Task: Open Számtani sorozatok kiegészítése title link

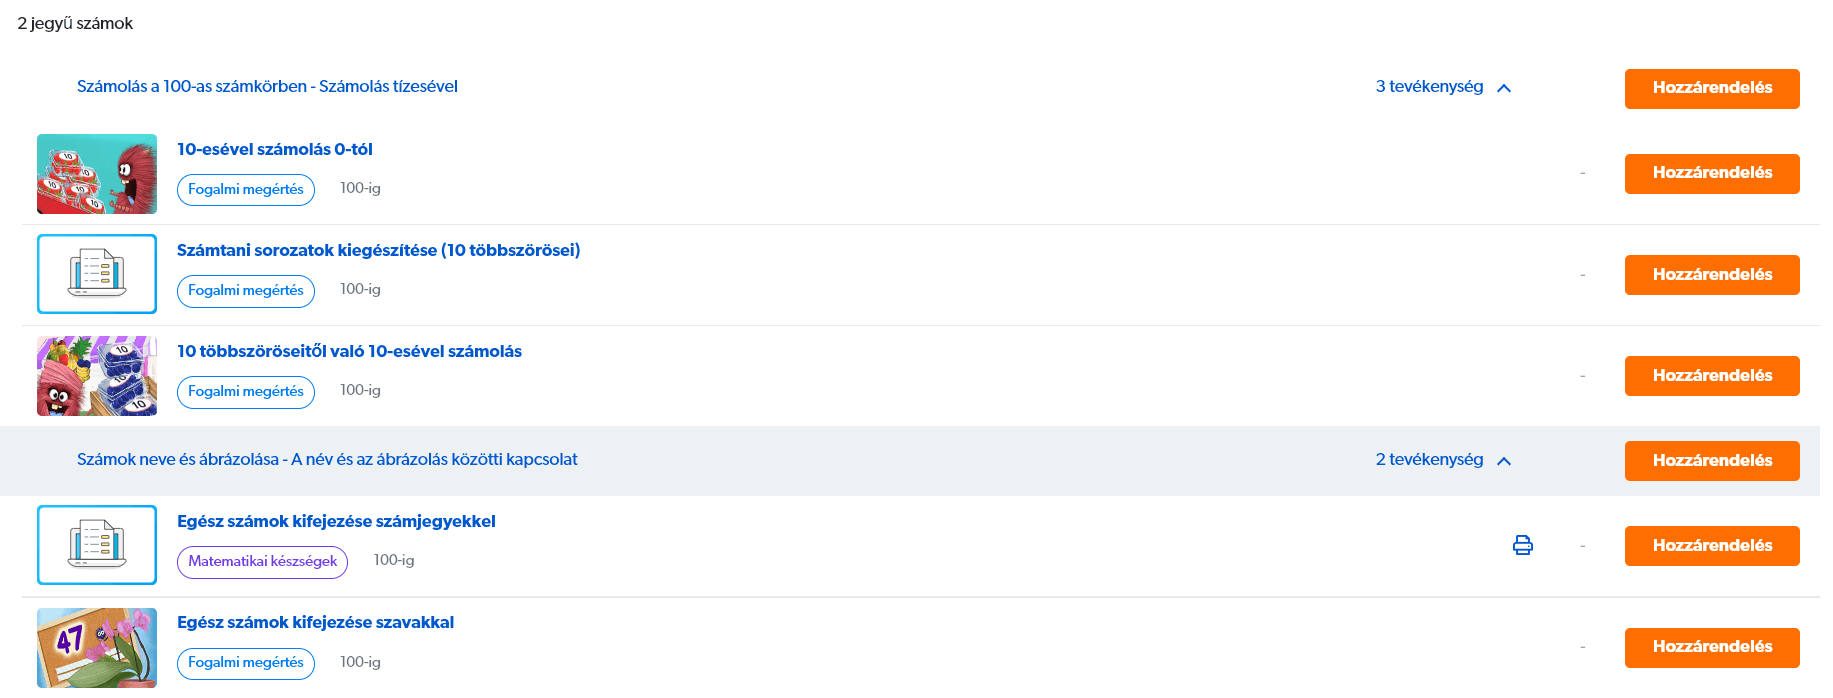Action: [x=378, y=250]
